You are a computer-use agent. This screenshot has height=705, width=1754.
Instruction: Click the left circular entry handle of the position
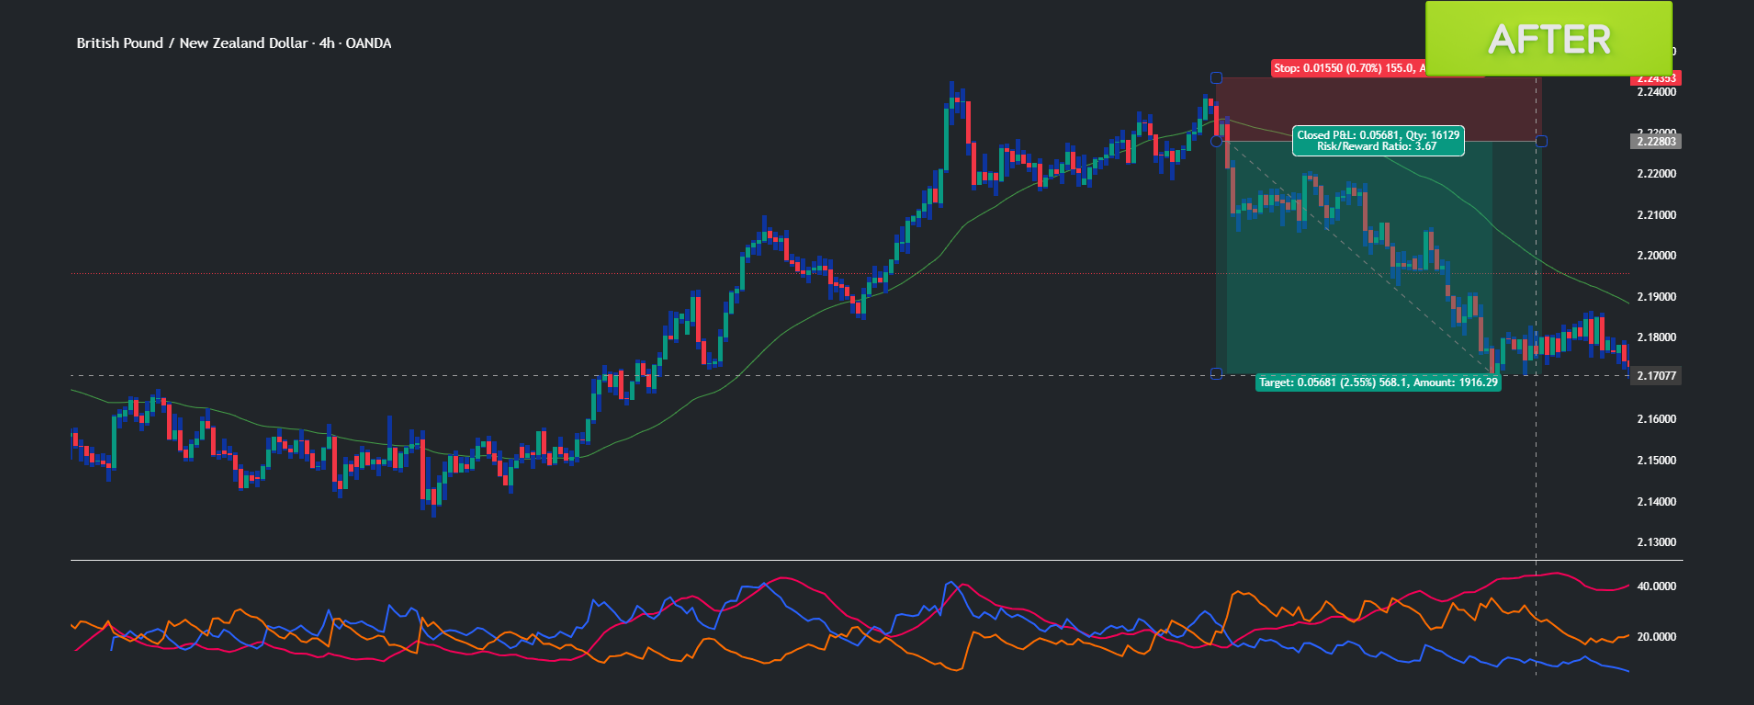coord(1217,141)
